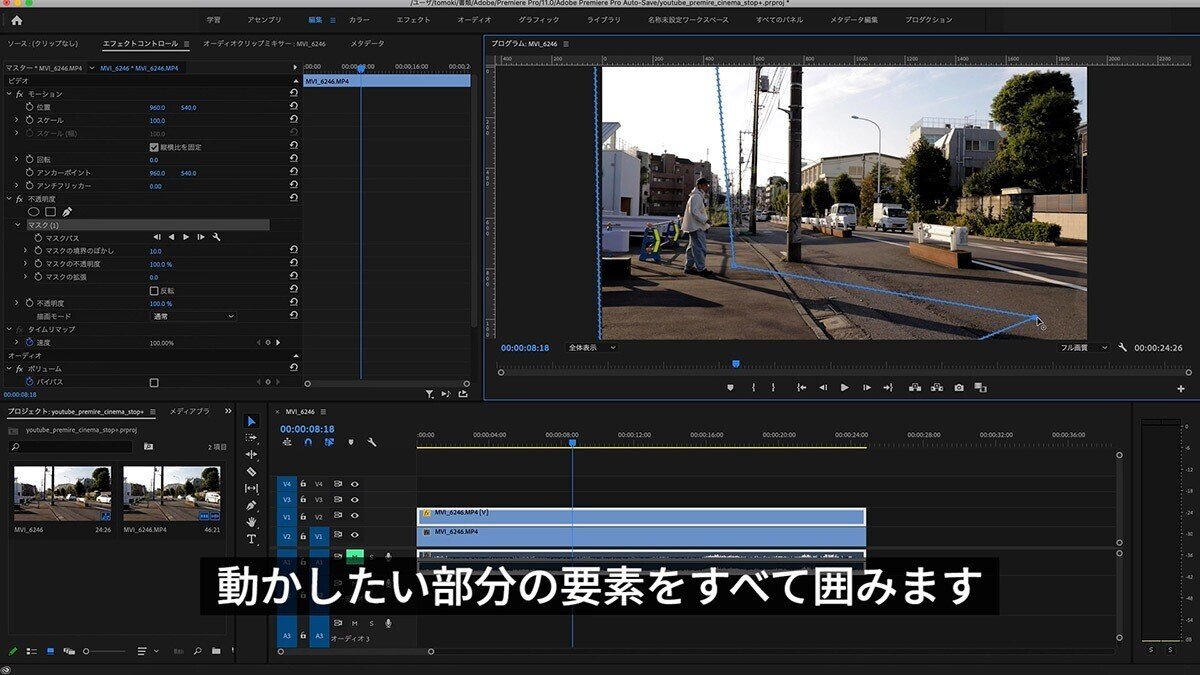The width and height of the screenshot is (1200, 675).
Task: Track selected mask backward
Action: tap(171, 237)
